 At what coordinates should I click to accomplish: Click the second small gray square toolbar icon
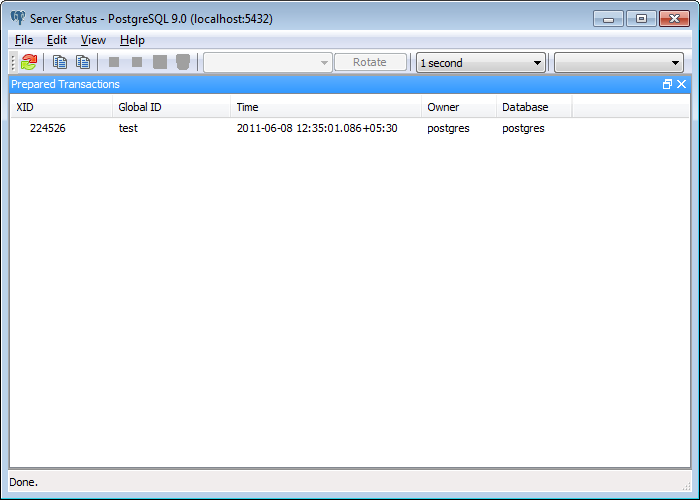click(x=137, y=62)
